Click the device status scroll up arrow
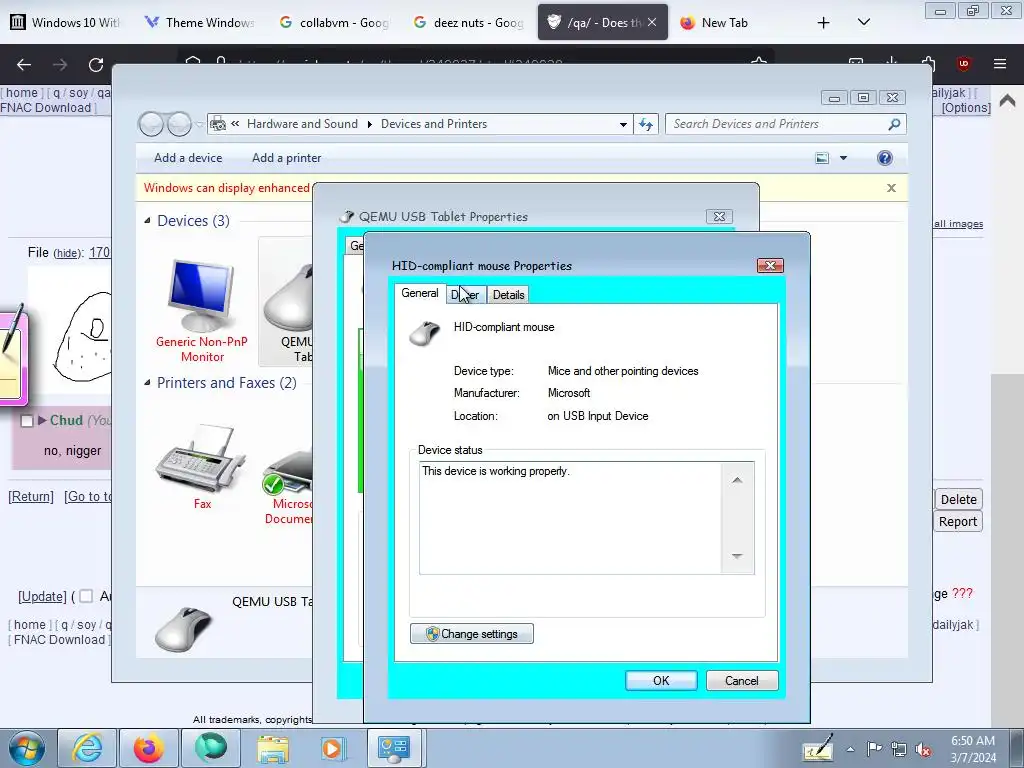This screenshot has width=1024, height=768. tap(737, 480)
